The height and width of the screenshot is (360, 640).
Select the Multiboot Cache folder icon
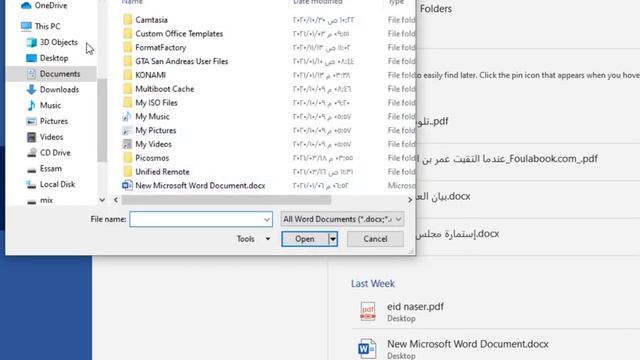pos(128,89)
